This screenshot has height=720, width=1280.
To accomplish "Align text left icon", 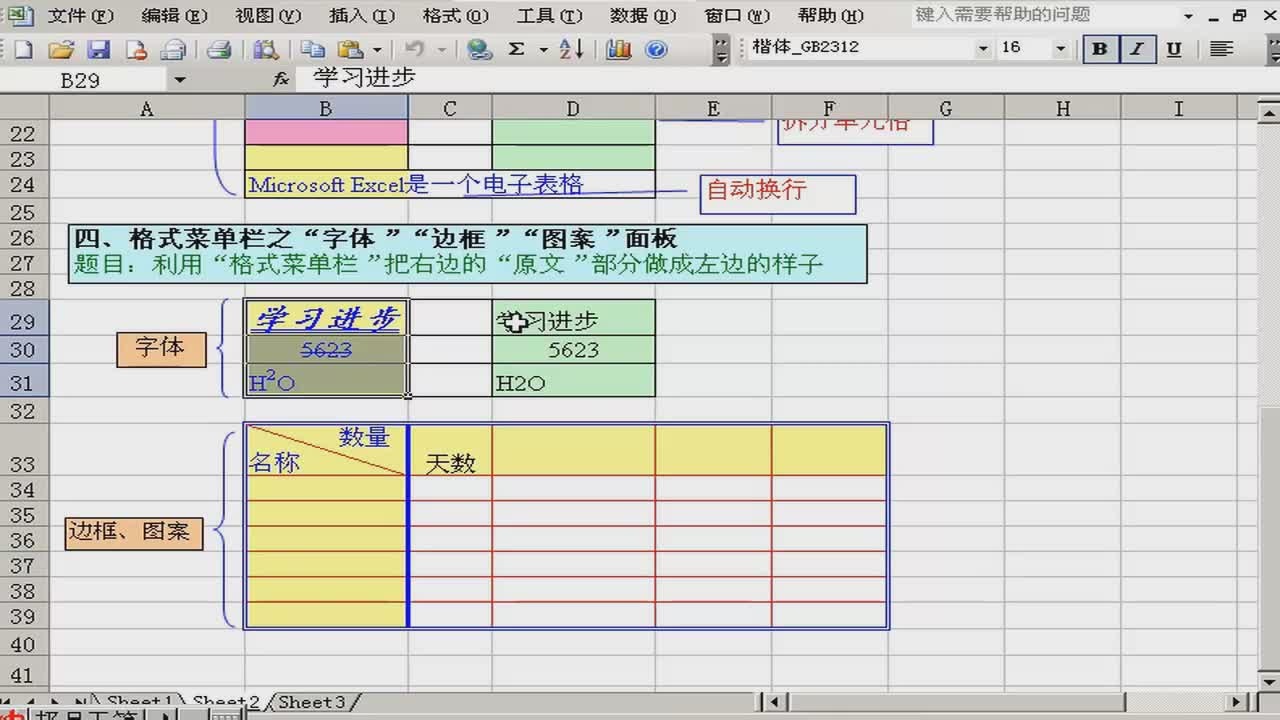I will [x=1221, y=49].
